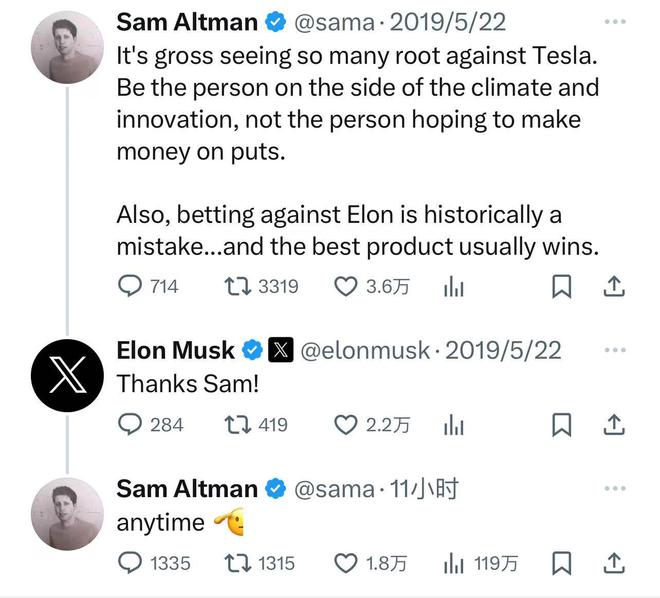Reply to Elon Musk's 'Thanks Sam!' tweet
Viewport: 660px width, 598px height.
[131, 424]
